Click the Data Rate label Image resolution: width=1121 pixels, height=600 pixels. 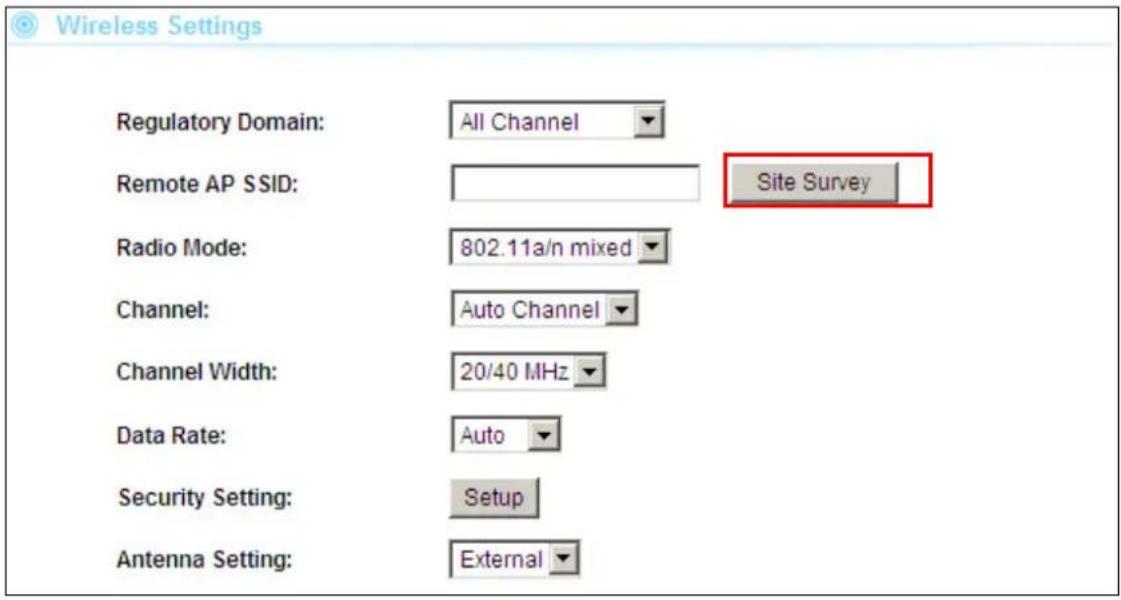pos(171,435)
